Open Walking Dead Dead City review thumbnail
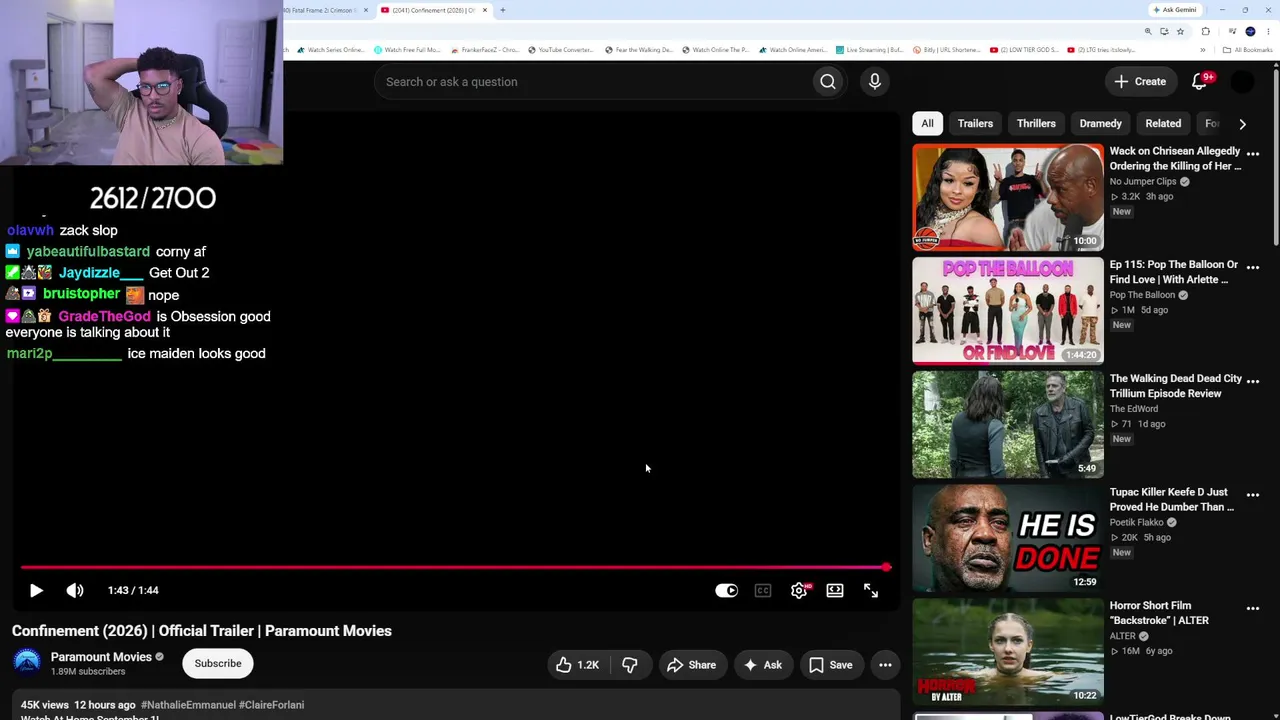This screenshot has height=720, width=1280. pos(1008,424)
